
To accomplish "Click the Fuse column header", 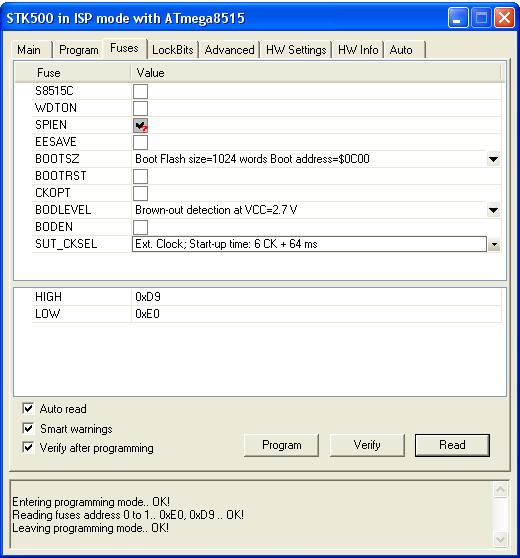I will click(x=73, y=73).
